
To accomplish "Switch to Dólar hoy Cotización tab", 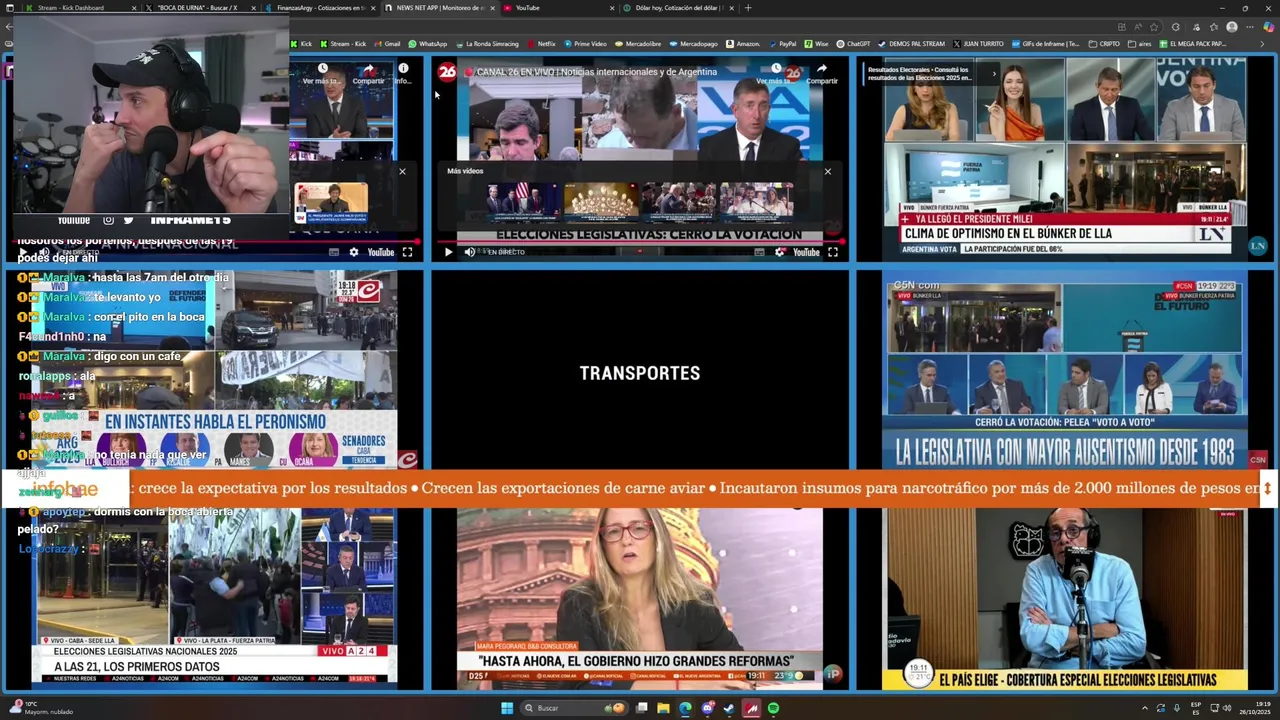I will coord(678,8).
